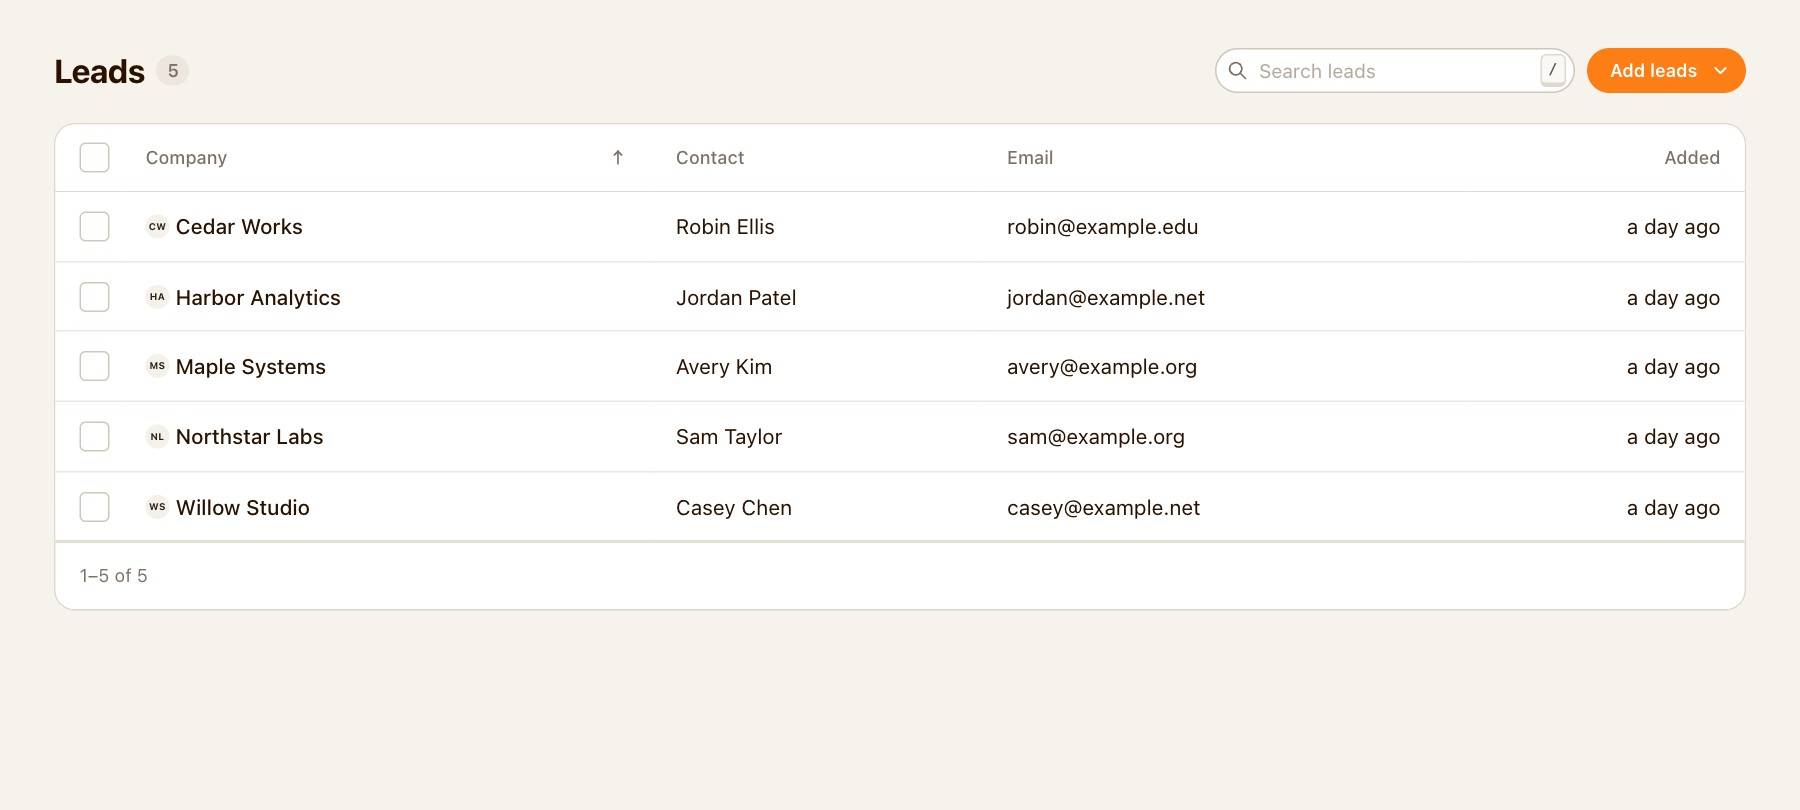
Task: Toggle the select-all checkbox in header
Action: (95, 157)
